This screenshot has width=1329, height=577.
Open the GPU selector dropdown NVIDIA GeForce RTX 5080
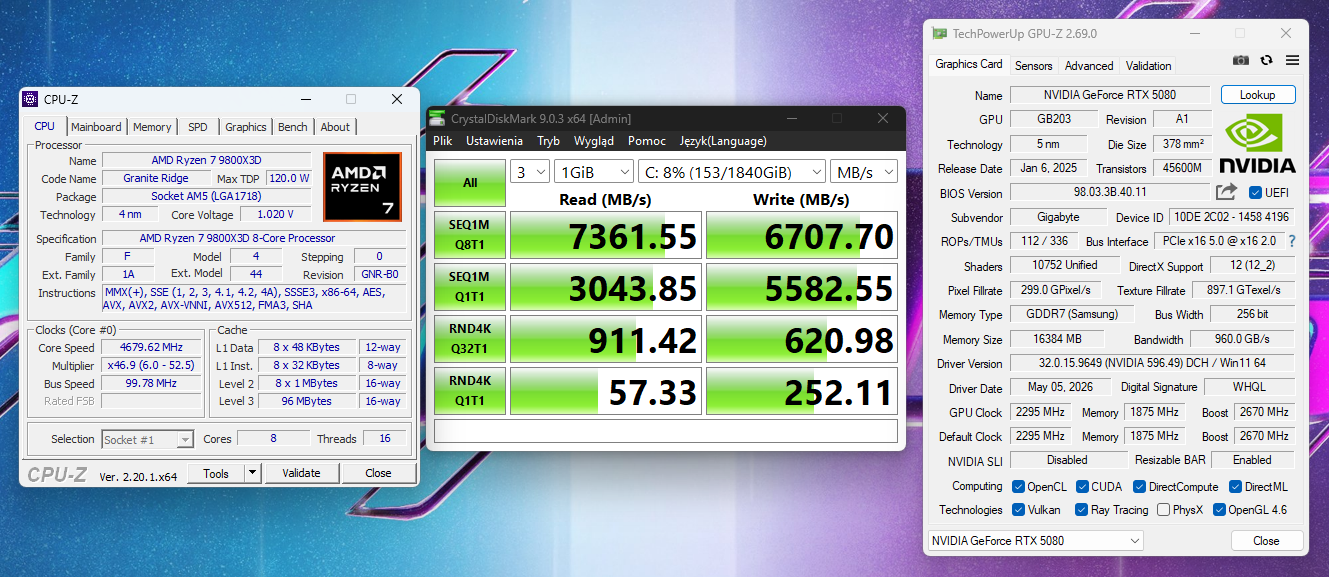click(x=1035, y=541)
